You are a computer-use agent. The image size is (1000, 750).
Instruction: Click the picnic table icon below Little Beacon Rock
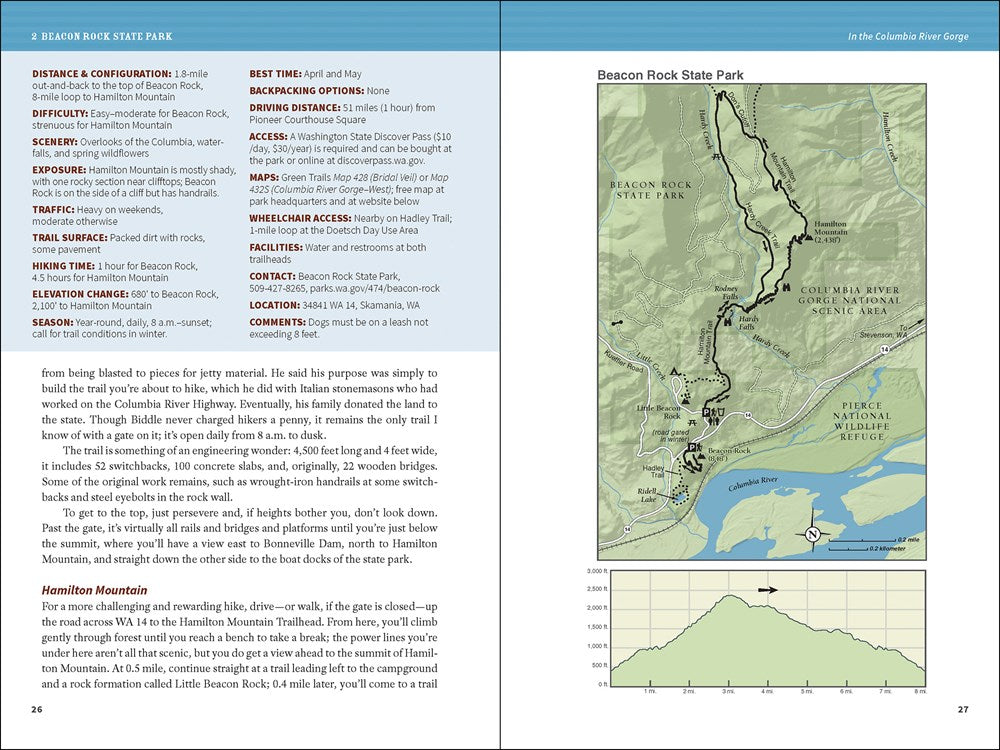coord(693,422)
